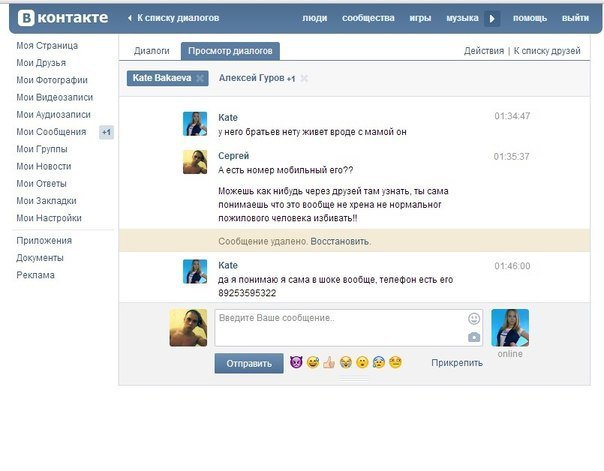Click the 01:34:47 timestamp
Viewport: 604px width, 471px height.
pos(512,116)
